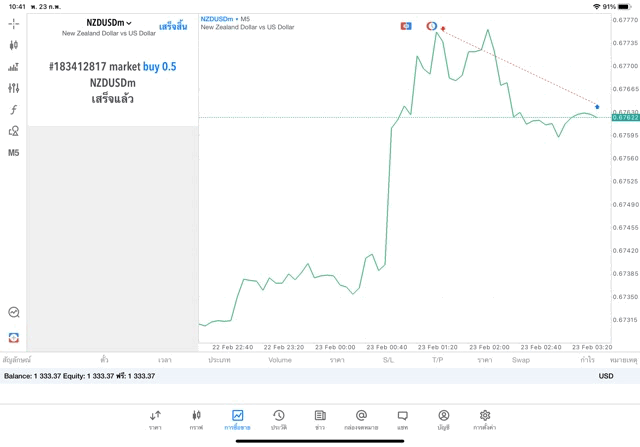Expand the NZDUSDm symbol dropdown
The height and width of the screenshot is (447, 640).
[x=109, y=23]
